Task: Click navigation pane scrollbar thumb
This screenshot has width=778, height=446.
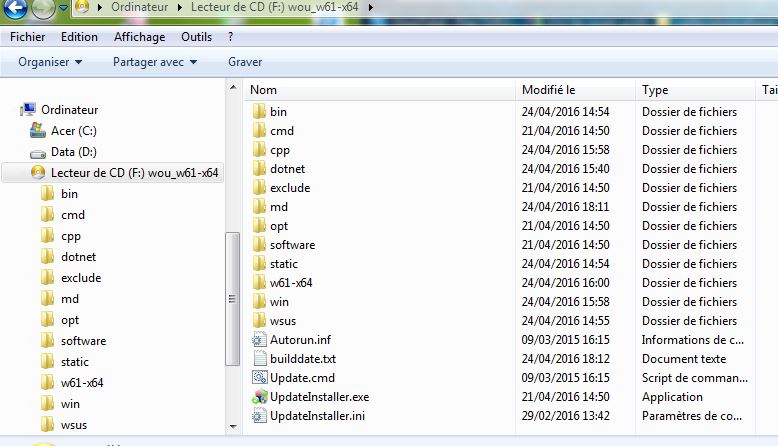Action: [232, 299]
